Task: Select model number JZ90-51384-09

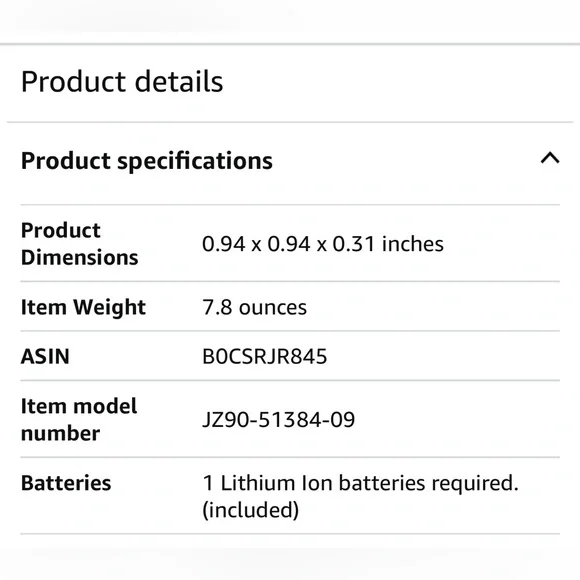Action: click(279, 420)
